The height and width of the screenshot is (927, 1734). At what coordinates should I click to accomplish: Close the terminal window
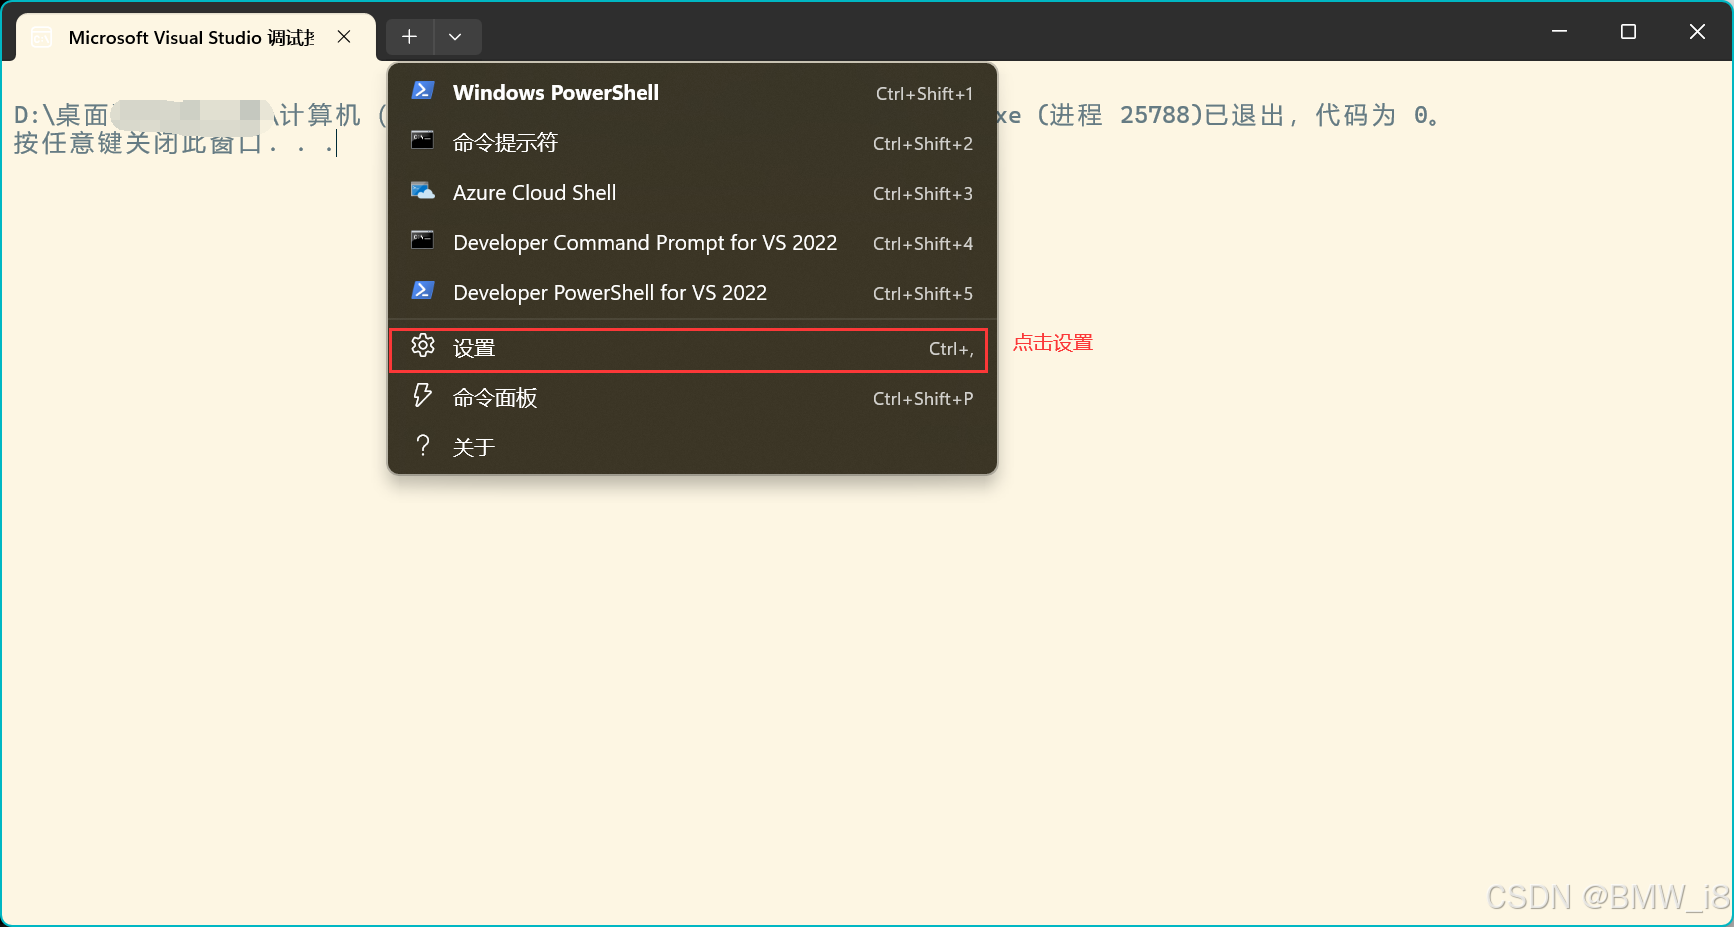1697,32
